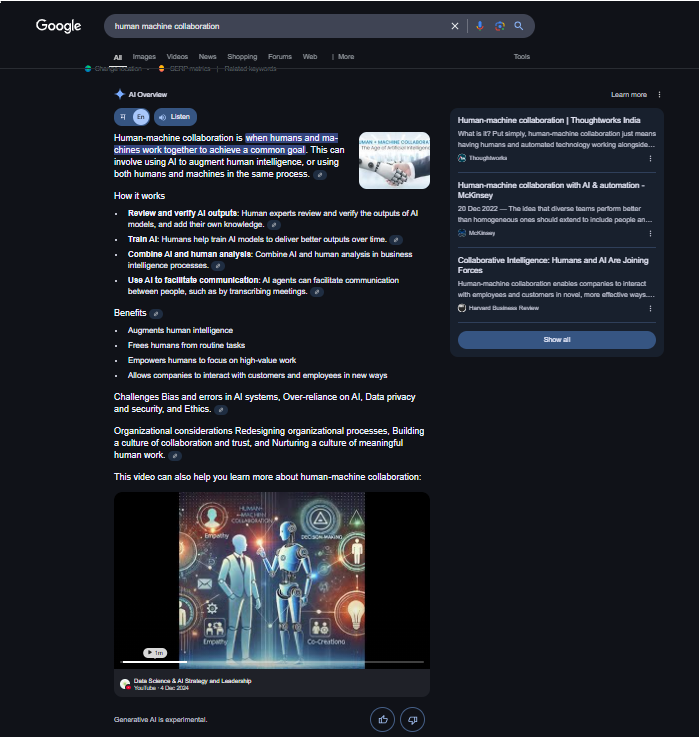This screenshot has width=699, height=737.
Task: Switch to the Web tab
Action: coord(310,57)
